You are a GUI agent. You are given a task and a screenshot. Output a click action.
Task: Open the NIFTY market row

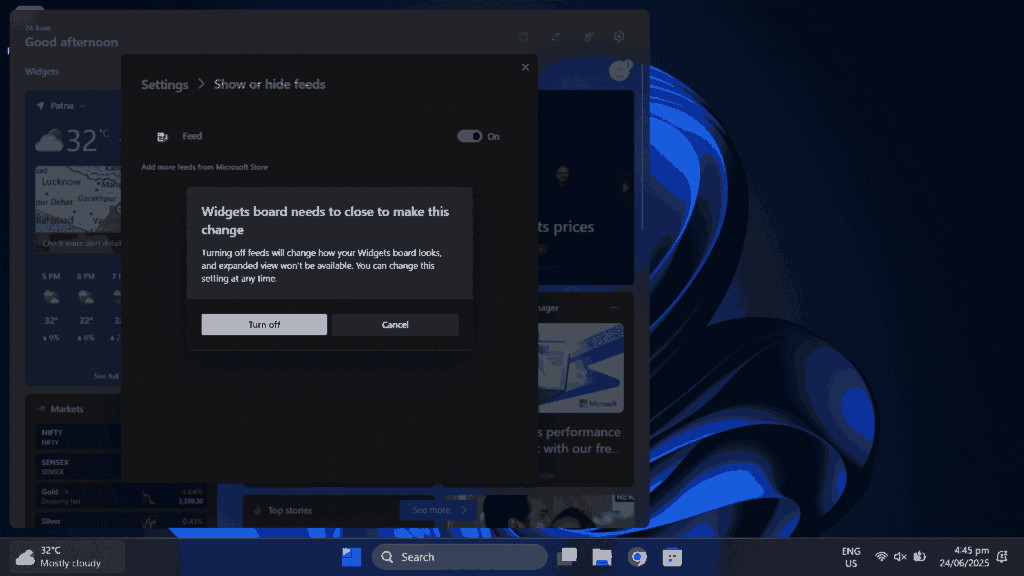tap(78, 437)
